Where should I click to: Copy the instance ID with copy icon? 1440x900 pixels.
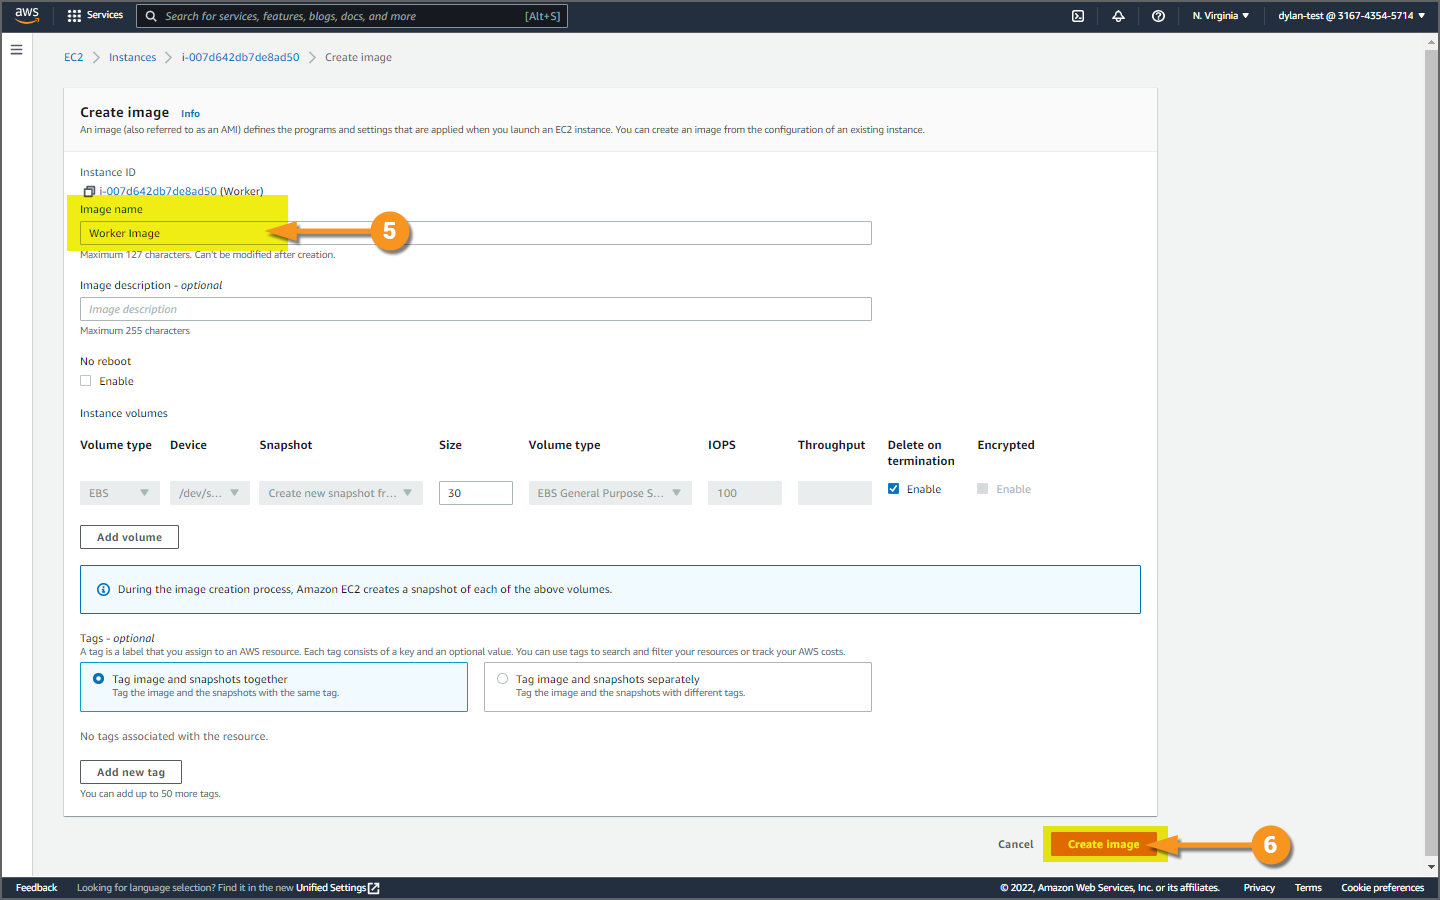click(x=88, y=191)
